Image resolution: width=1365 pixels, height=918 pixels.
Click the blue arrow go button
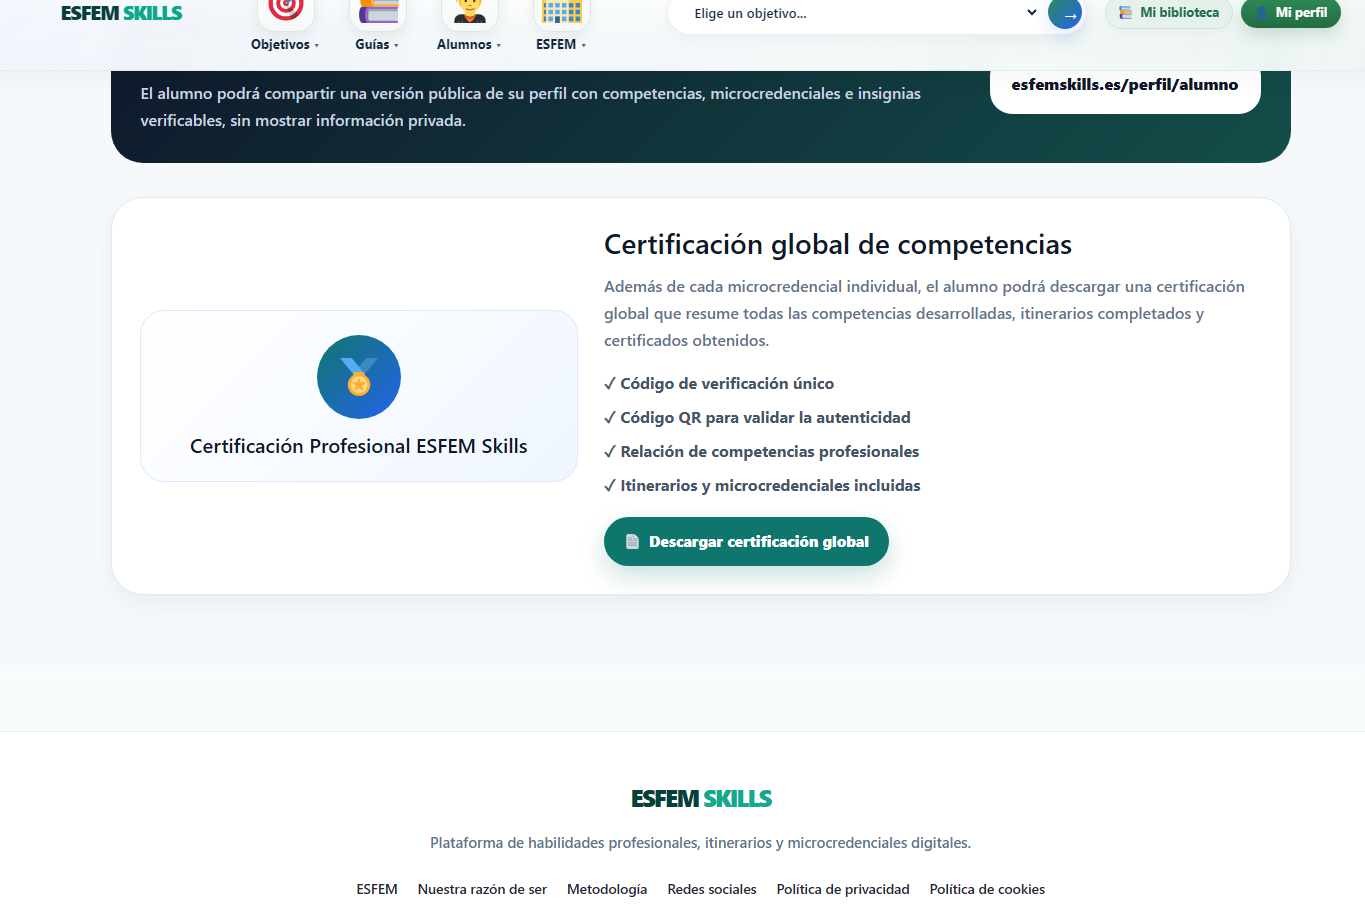(1066, 14)
